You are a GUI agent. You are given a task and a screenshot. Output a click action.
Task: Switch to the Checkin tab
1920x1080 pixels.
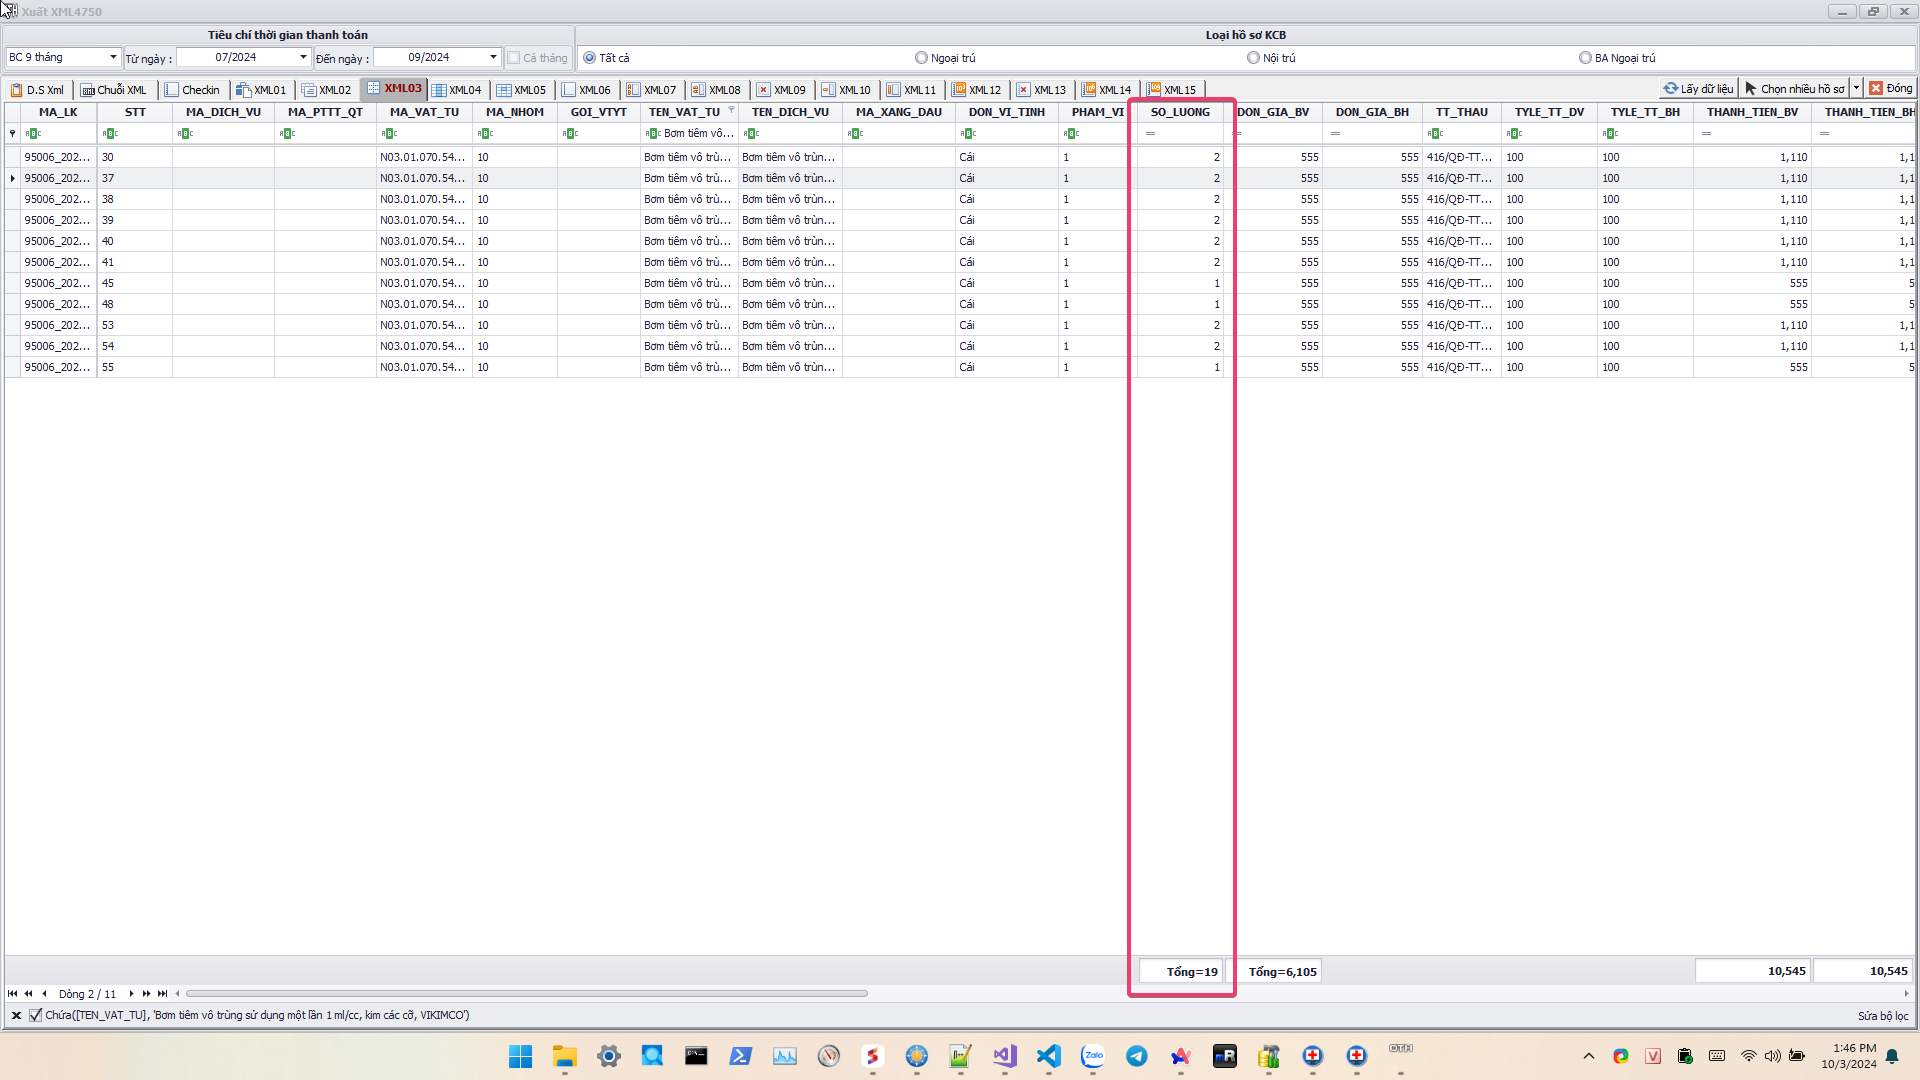point(193,90)
